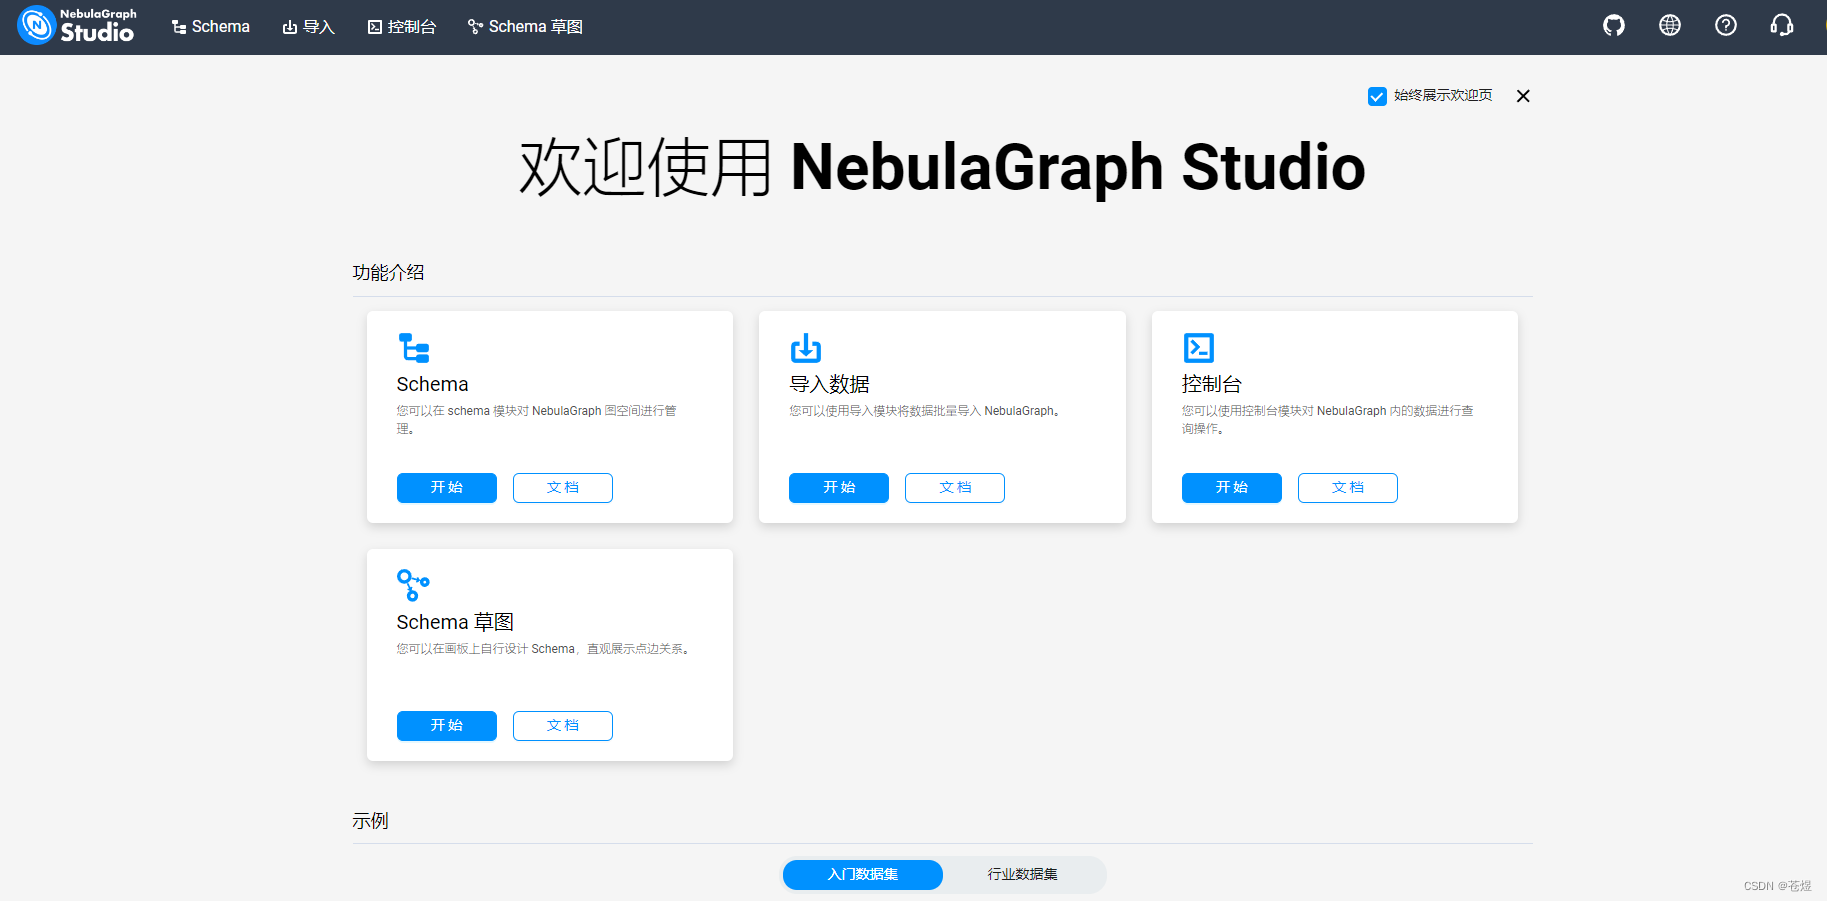Open Schema in the top navigation
Viewport: 1827px width, 901px height.
211,27
